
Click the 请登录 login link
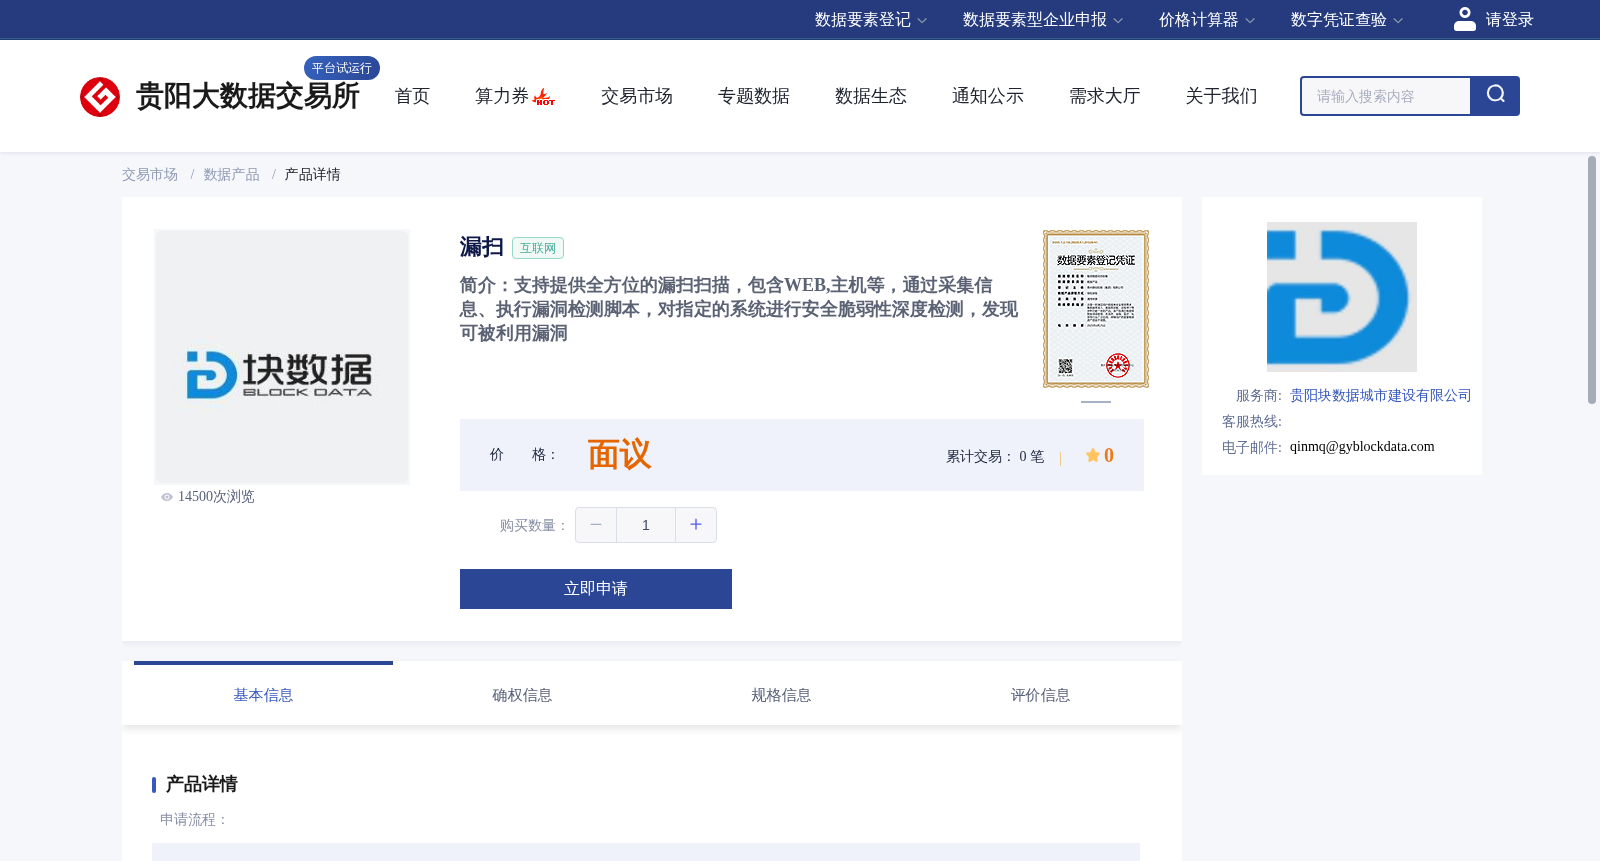(1509, 20)
